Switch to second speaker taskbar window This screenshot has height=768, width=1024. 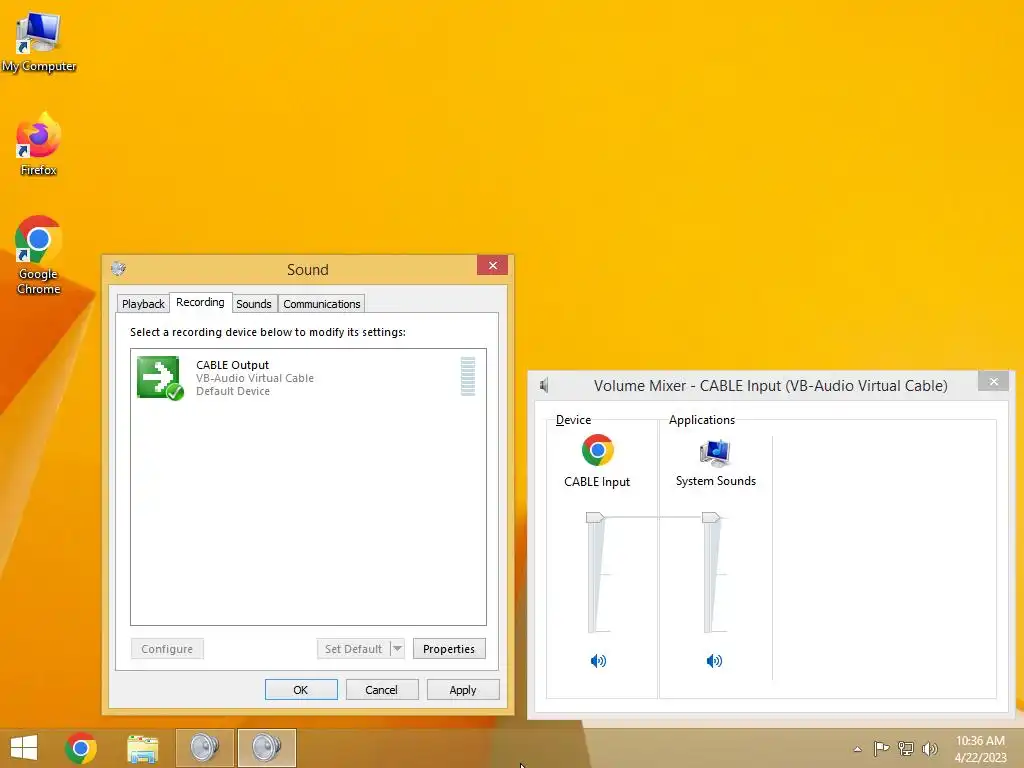[266, 748]
